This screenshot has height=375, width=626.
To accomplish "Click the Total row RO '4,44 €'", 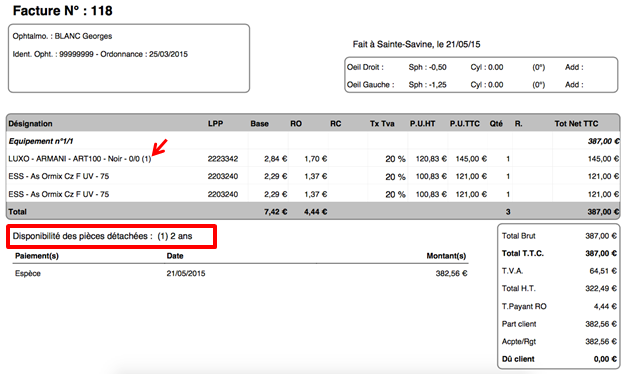I will coord(315,212).
